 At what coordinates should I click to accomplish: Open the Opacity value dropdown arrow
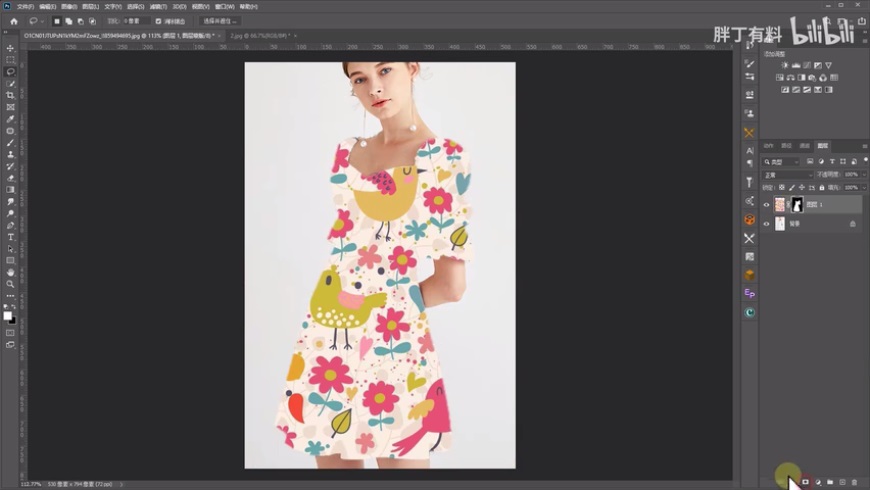pyautogui.click(x=864, y=175)
